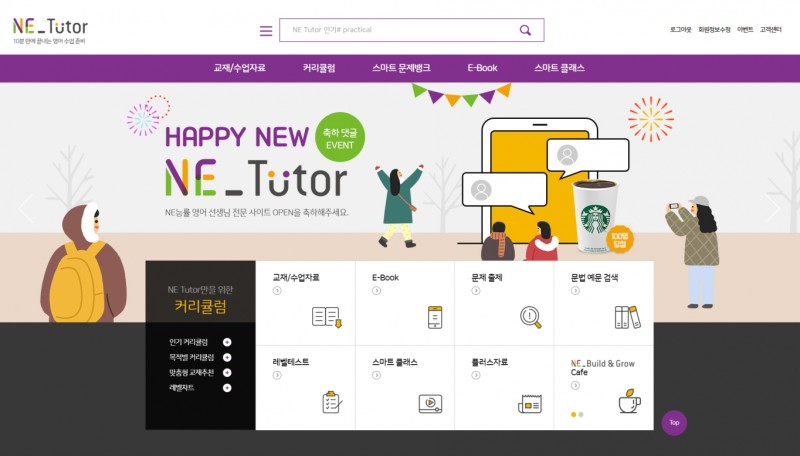Click arrow circle under E-Book tile title
Screen dimensions: 800x456
[x=377, y=290]
